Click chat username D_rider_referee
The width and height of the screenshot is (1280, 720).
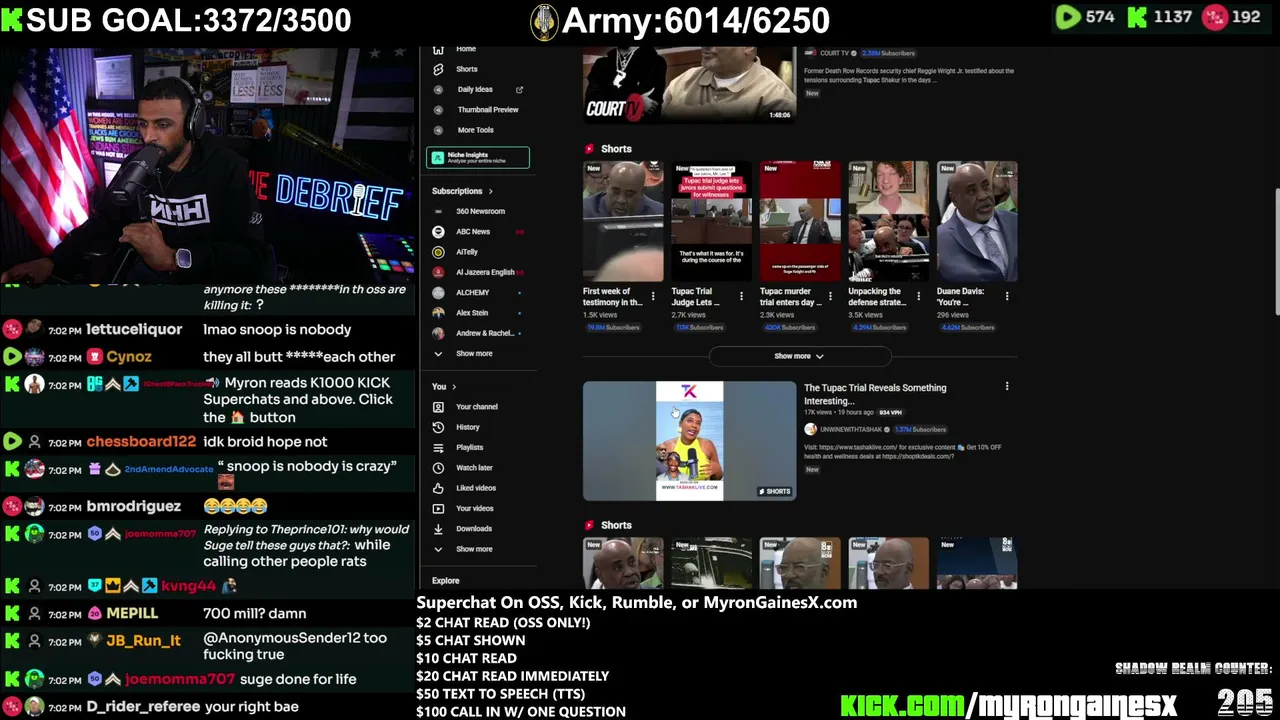142,707
